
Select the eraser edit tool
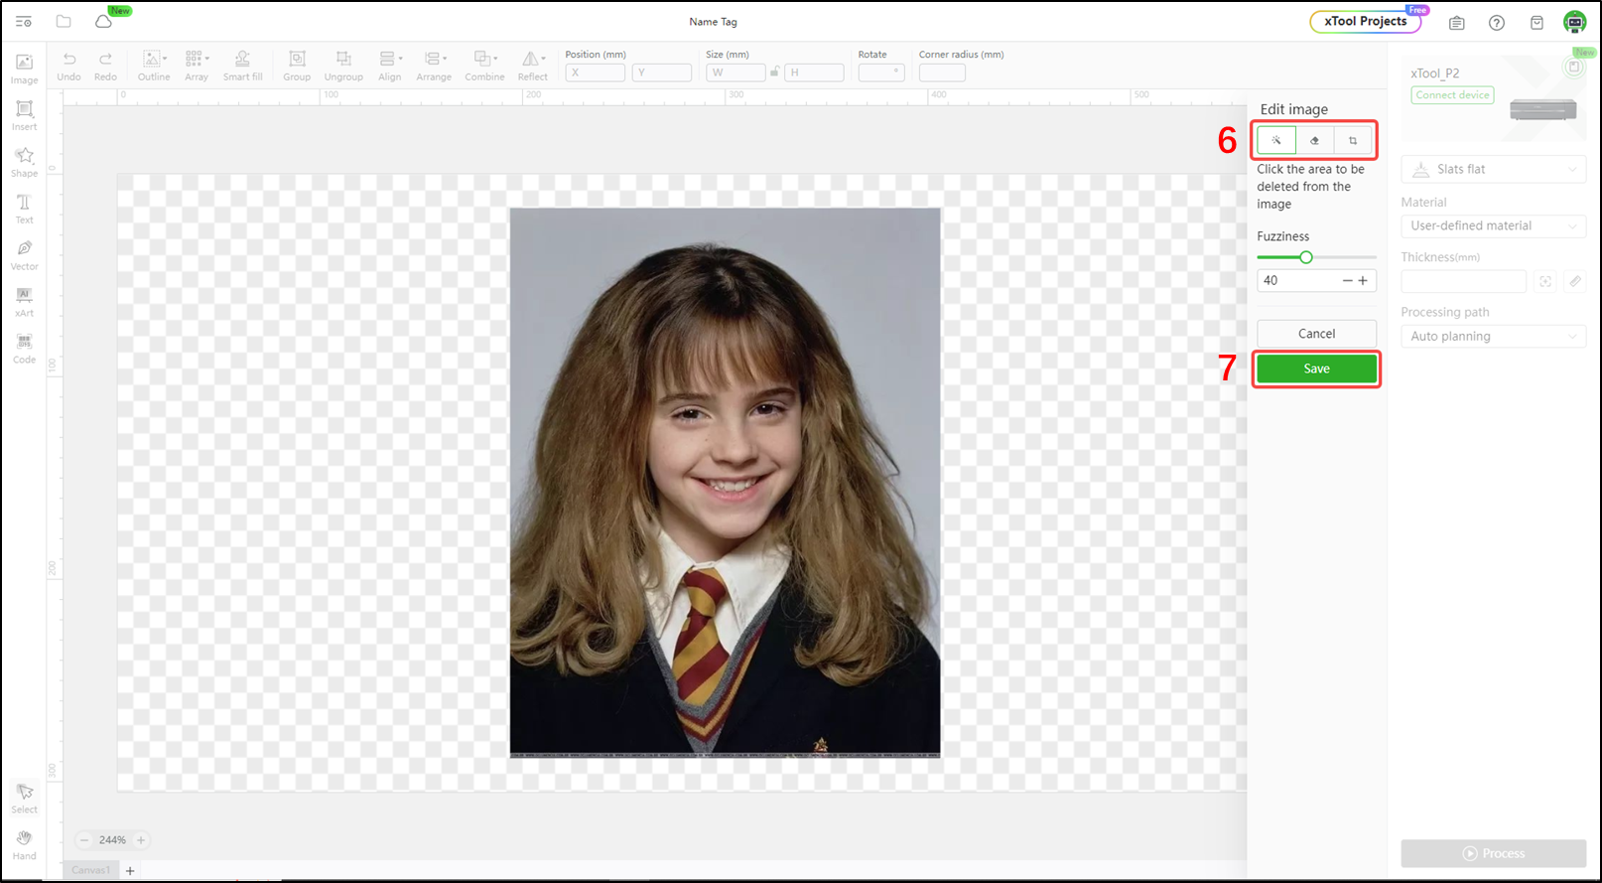click(x=1315, y=140)
